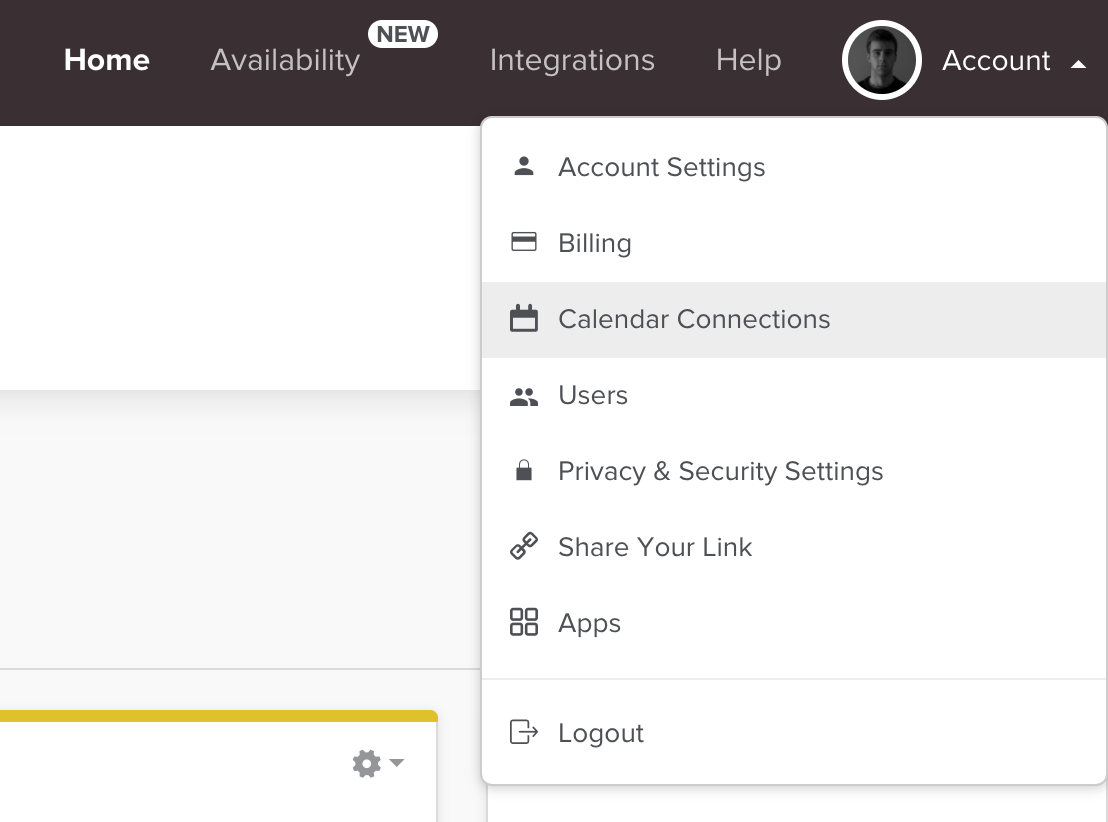Click the profile avatar photo
This screenshot has width=1108, height=822.
[x=881, y=61]
